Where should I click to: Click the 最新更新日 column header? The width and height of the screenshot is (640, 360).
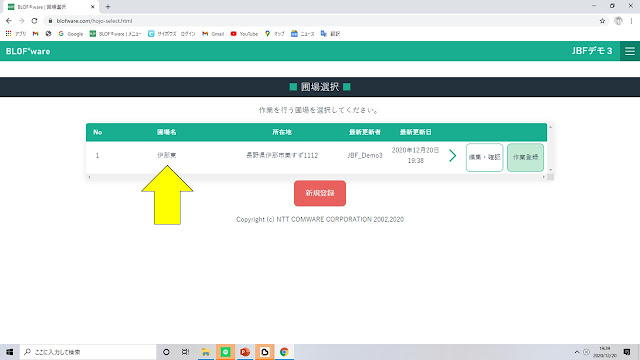[x=416, y=132]
